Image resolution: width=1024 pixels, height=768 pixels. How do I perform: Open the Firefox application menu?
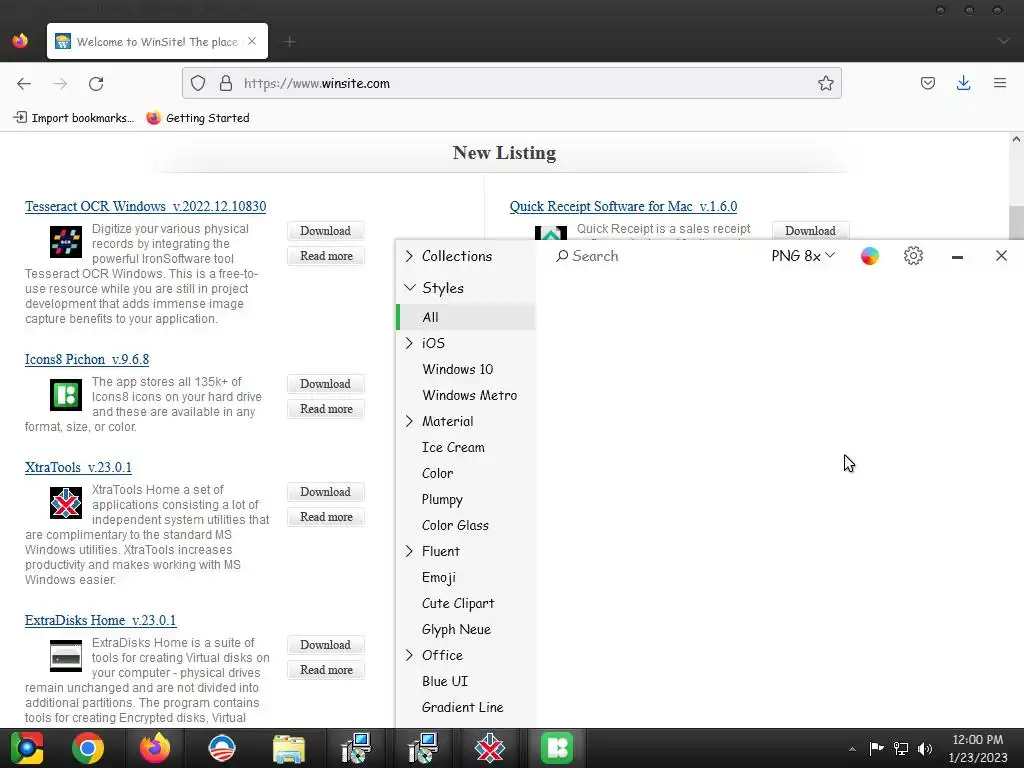pyautogui.click(x=999, y=84)
